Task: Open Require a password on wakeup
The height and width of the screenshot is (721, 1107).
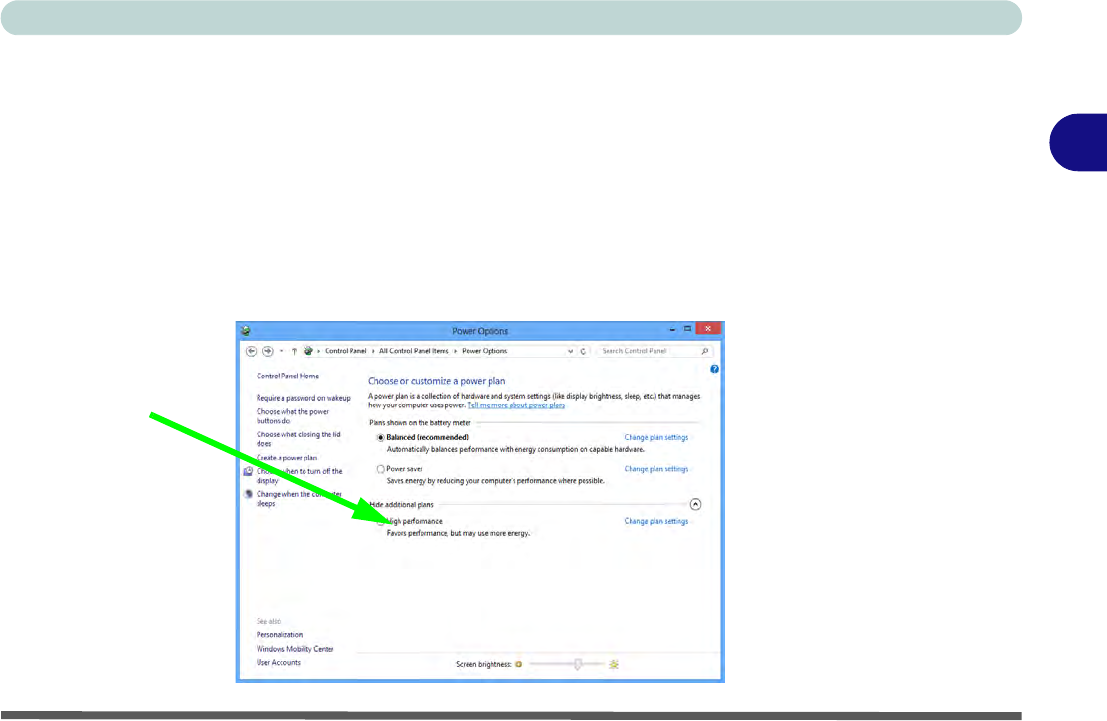Action: click(x=304, y=398)
